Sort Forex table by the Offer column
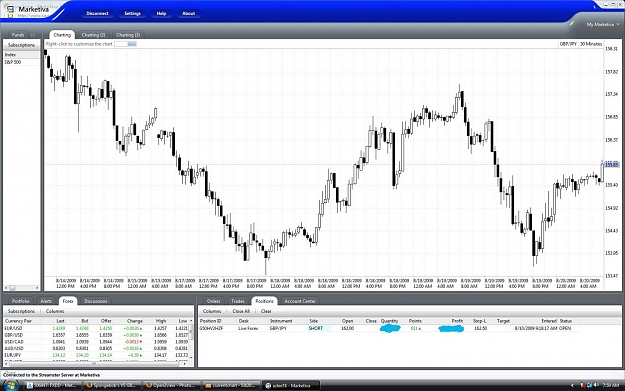This screenshot has width=625, height=391. tap(106, 321)
